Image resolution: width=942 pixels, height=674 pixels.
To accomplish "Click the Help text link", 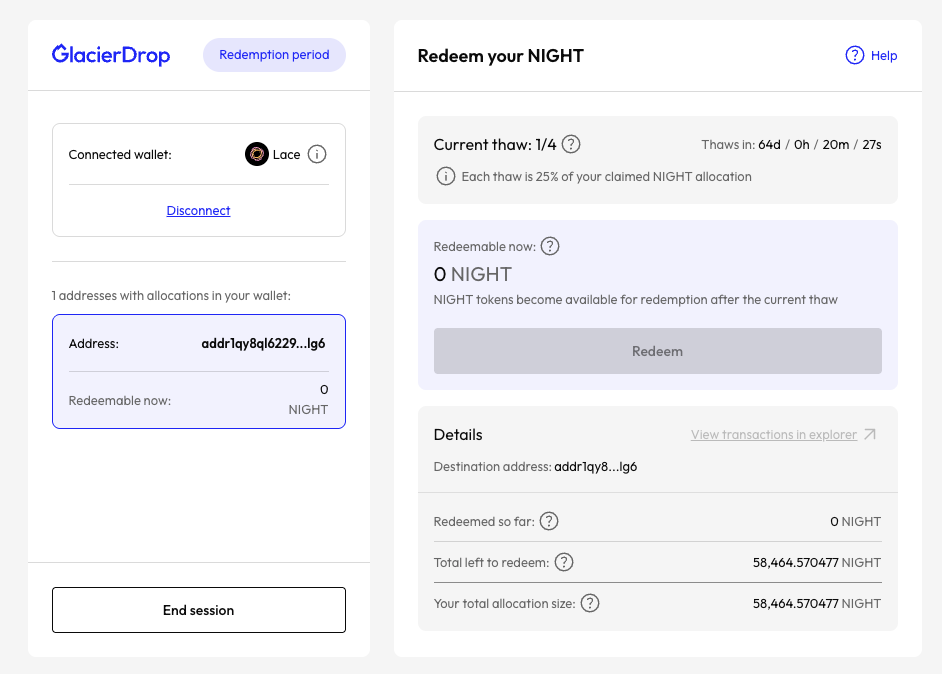I will 884,56.
